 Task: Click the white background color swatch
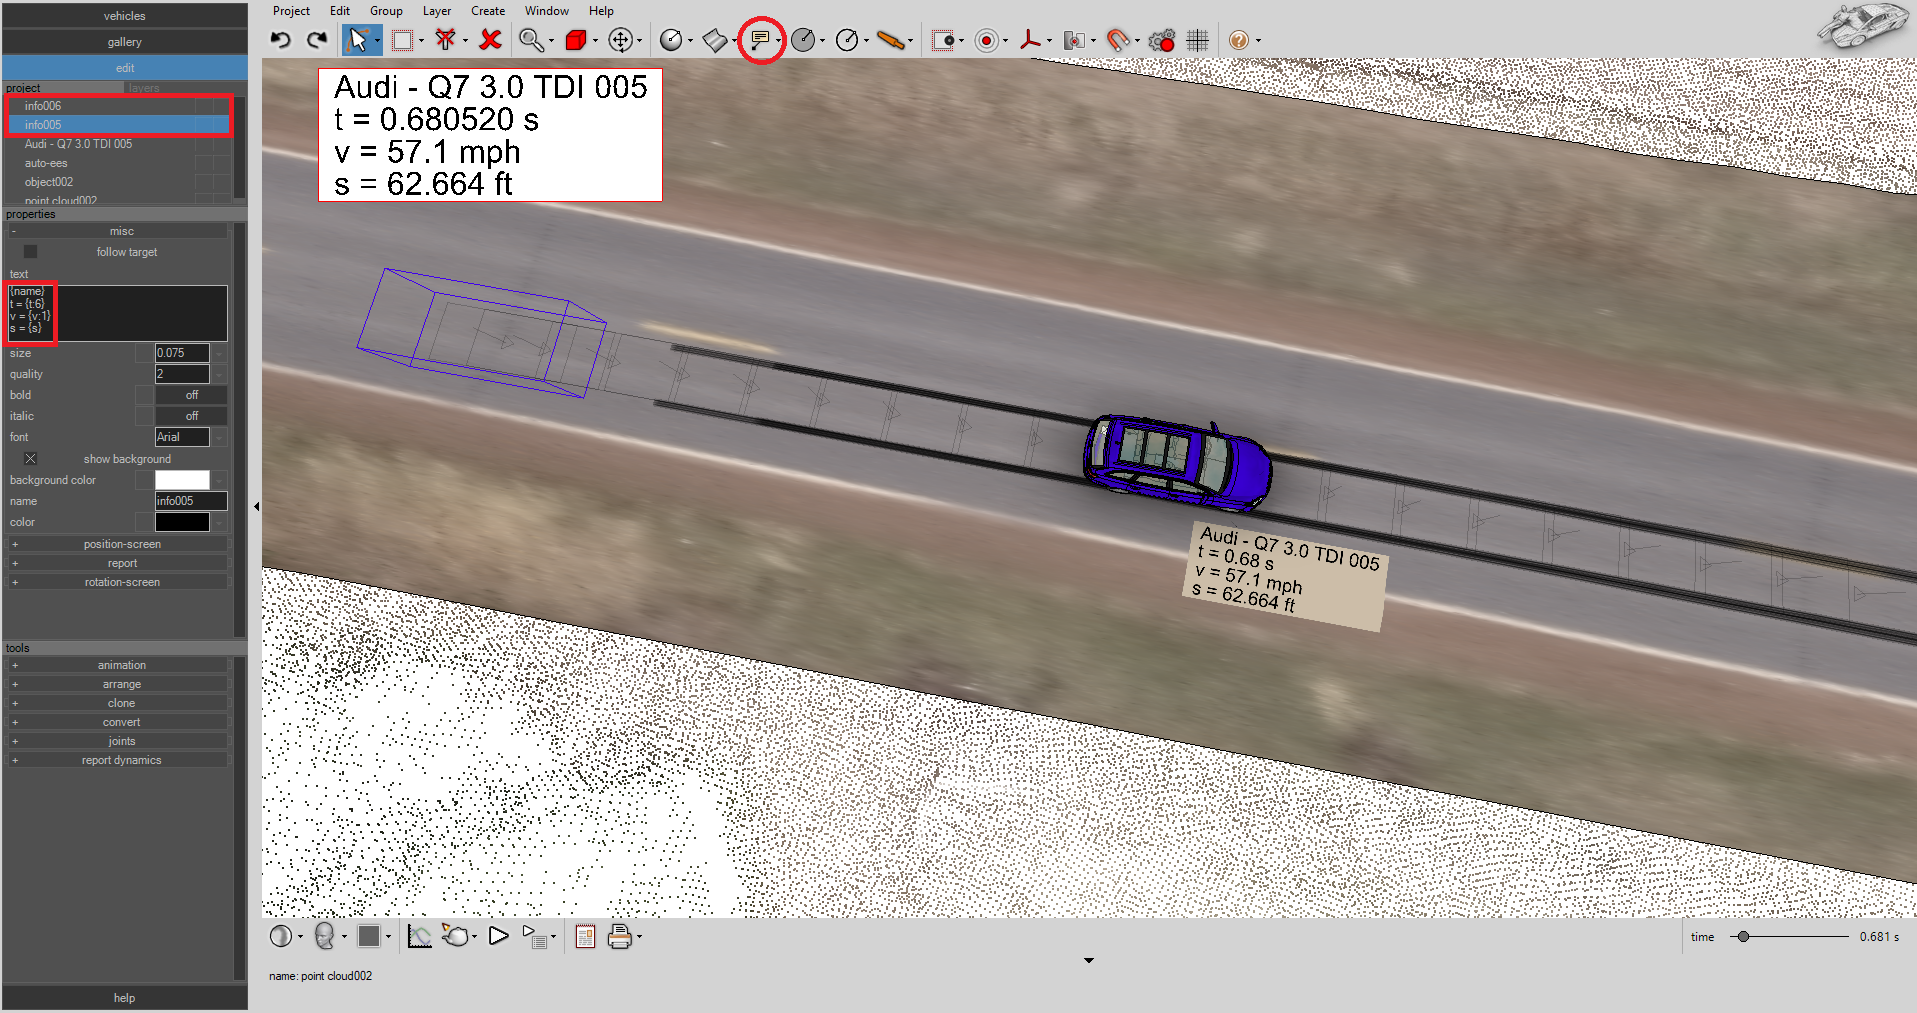click(x=182, y=480)
